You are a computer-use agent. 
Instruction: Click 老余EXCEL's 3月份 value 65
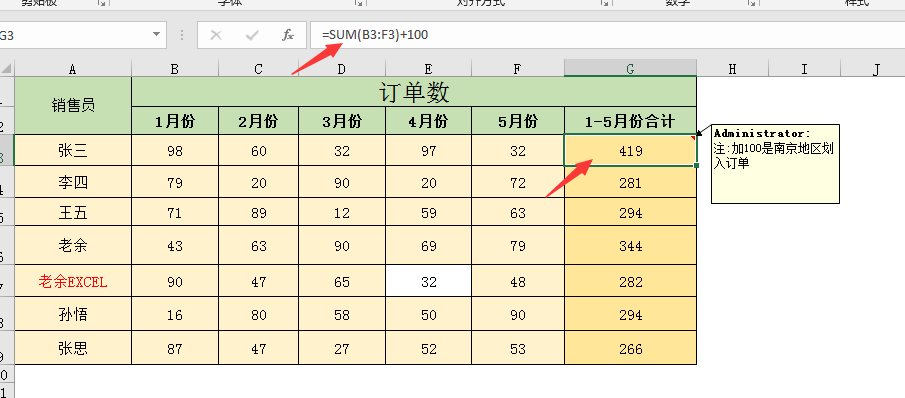click(x=342, y=281)
